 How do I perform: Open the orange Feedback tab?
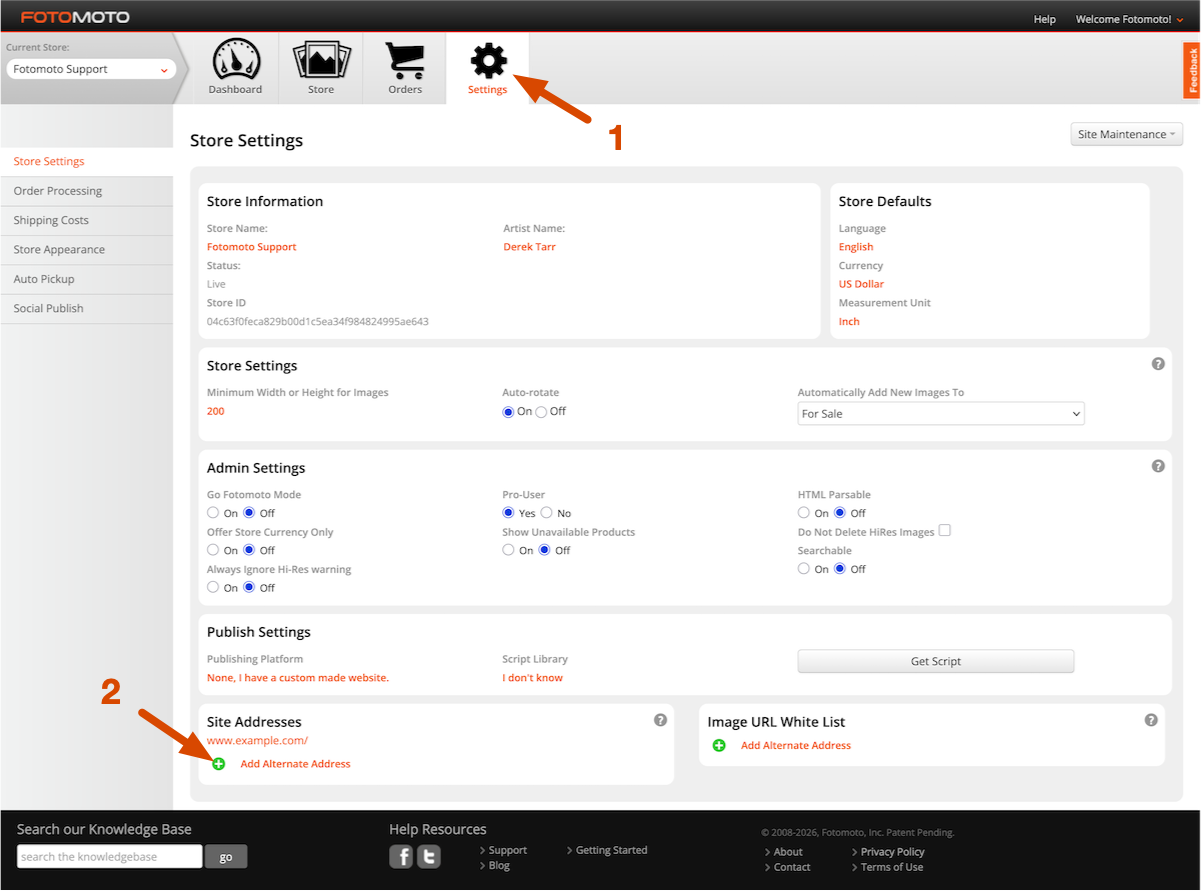pos(1191,70)
